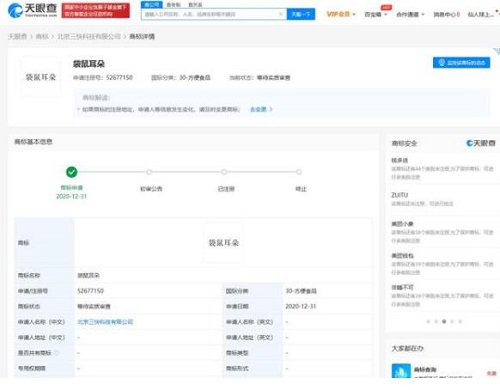Click the monitor icon on blue button

pos(442,63)
